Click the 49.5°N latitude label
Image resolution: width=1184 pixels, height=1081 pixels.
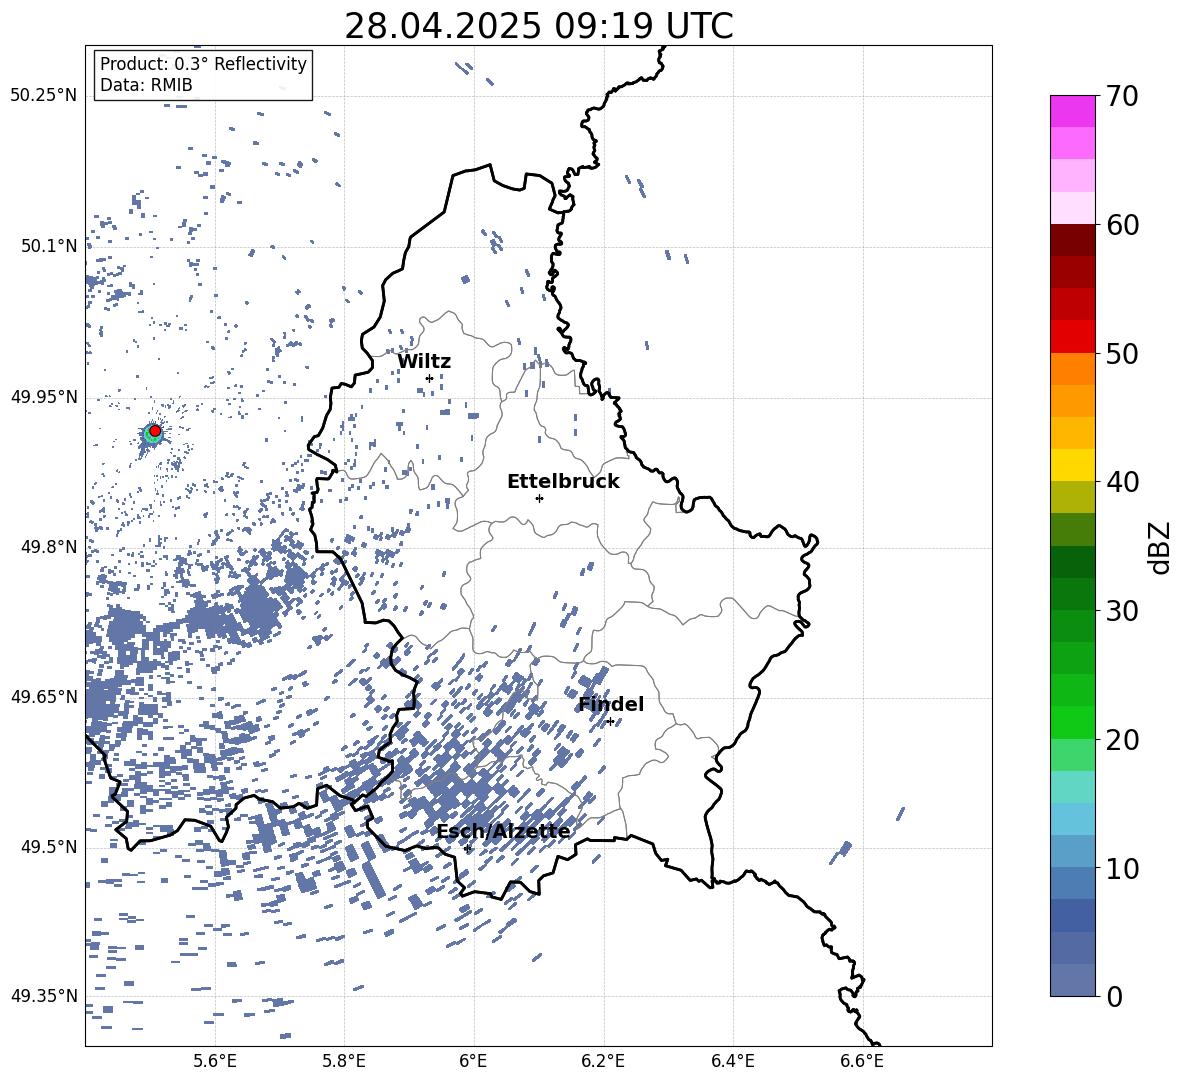49,847
